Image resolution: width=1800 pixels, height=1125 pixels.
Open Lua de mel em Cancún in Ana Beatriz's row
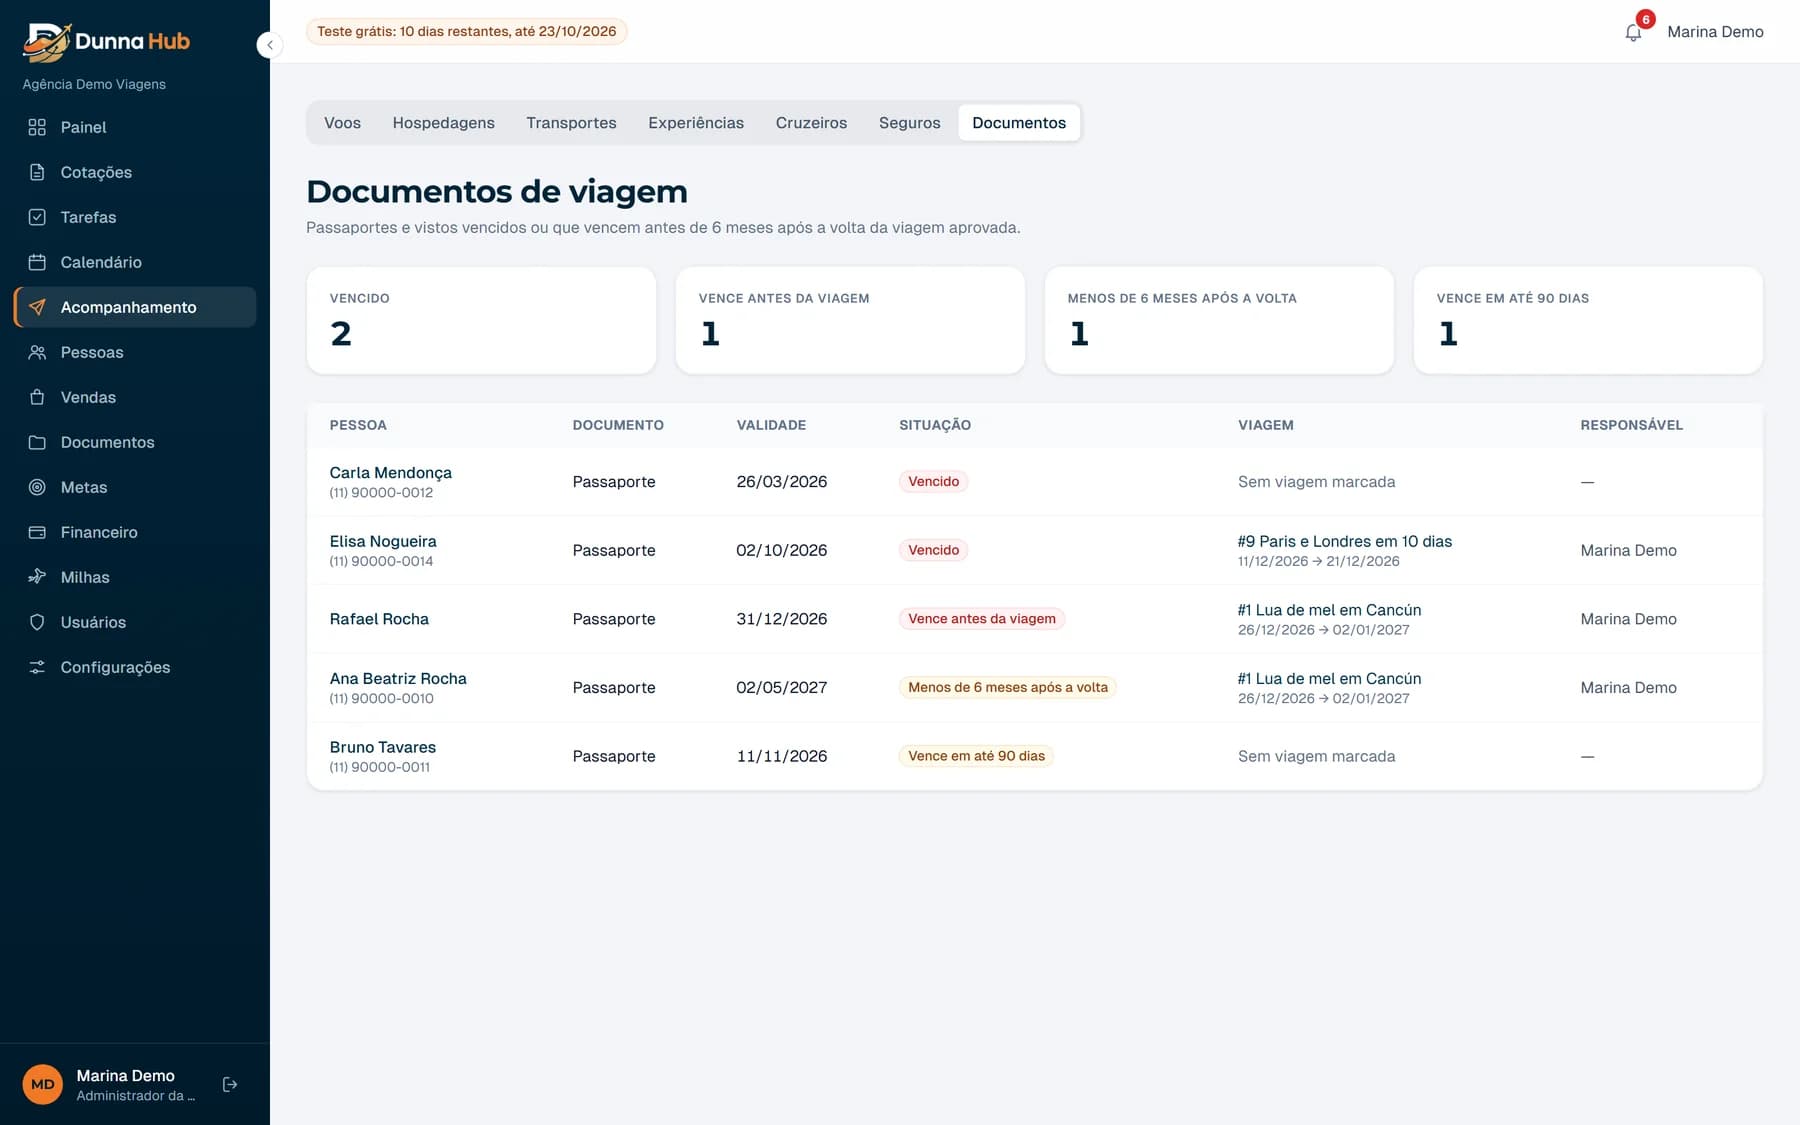(1329, 678)
